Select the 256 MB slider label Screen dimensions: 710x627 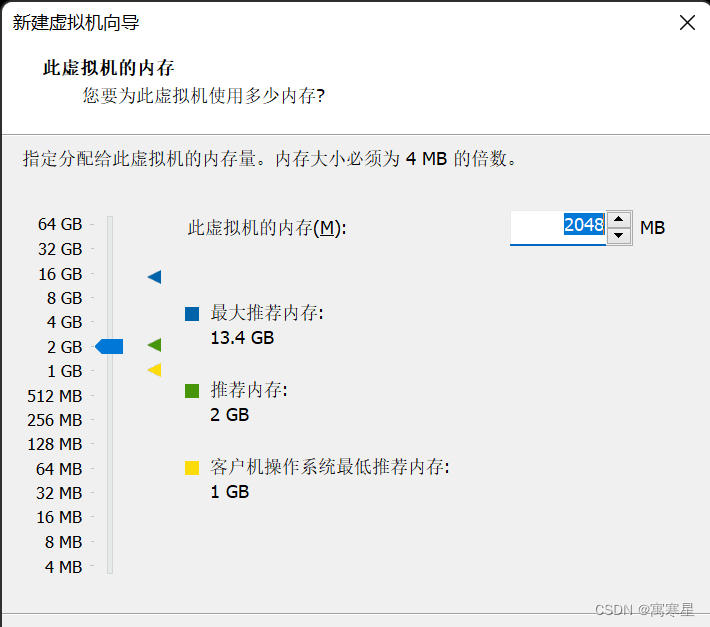pos(55,420)
